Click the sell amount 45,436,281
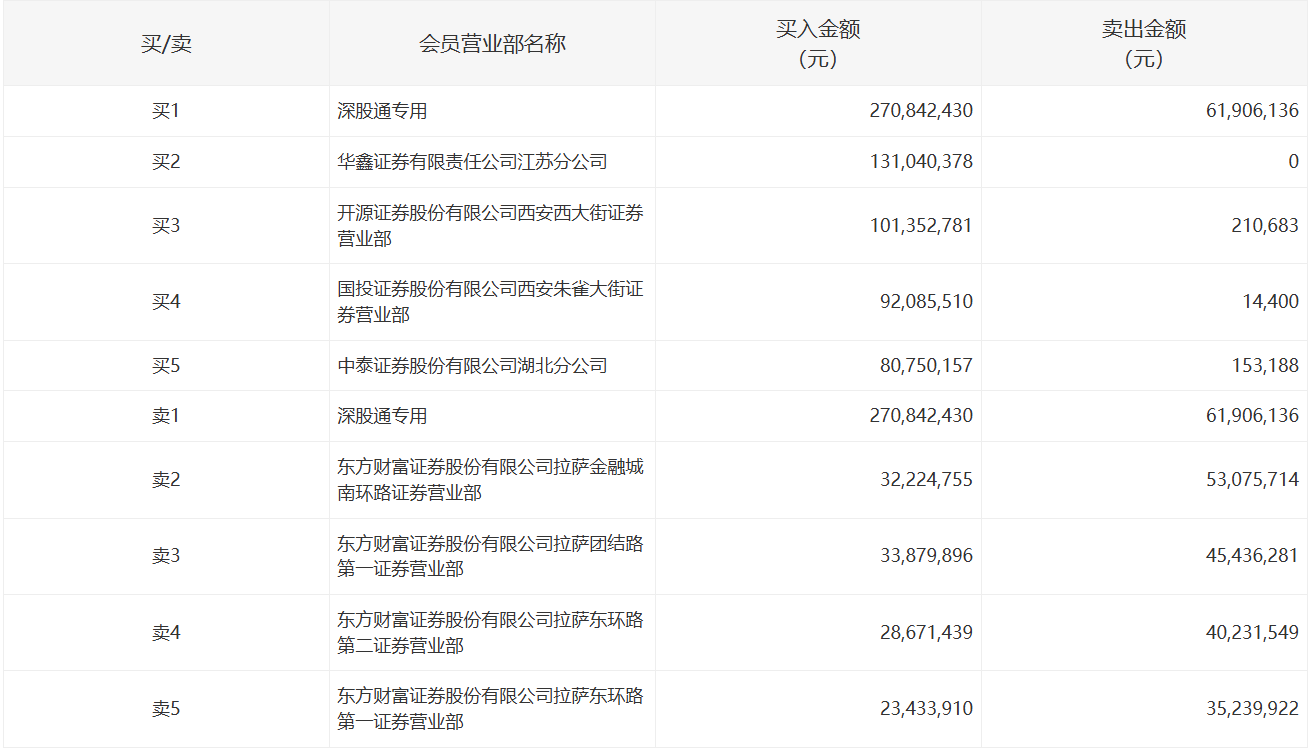This screenshot has width=1311, height=748. click(1252, 556)
